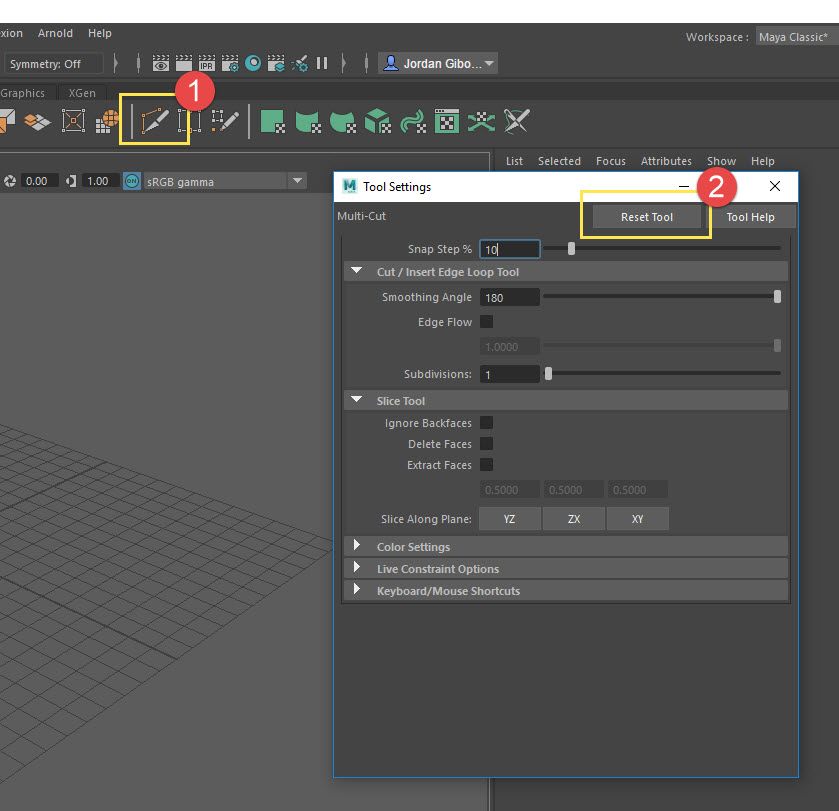Screen dimensions: 839x811
Task: Check the Delete Faces option
Action: 486,444
